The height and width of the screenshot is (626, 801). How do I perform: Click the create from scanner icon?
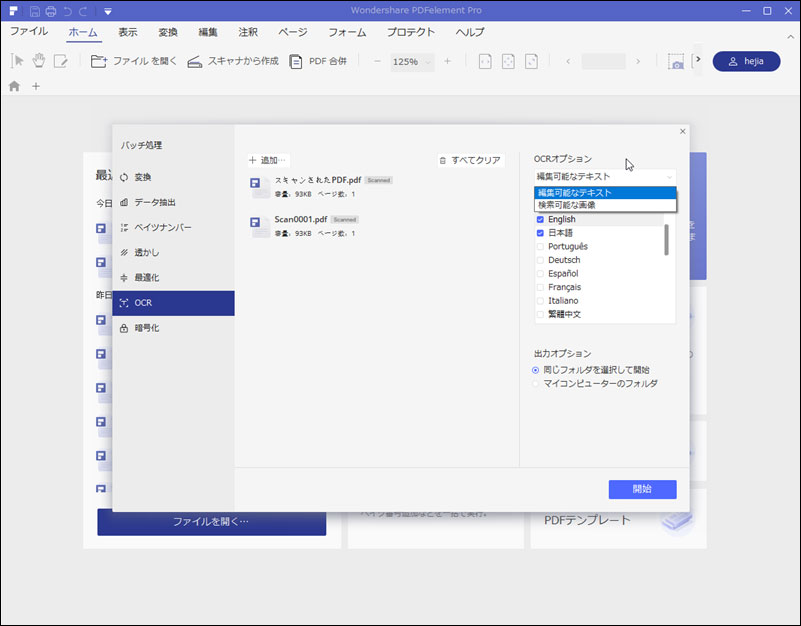(195, 62)
